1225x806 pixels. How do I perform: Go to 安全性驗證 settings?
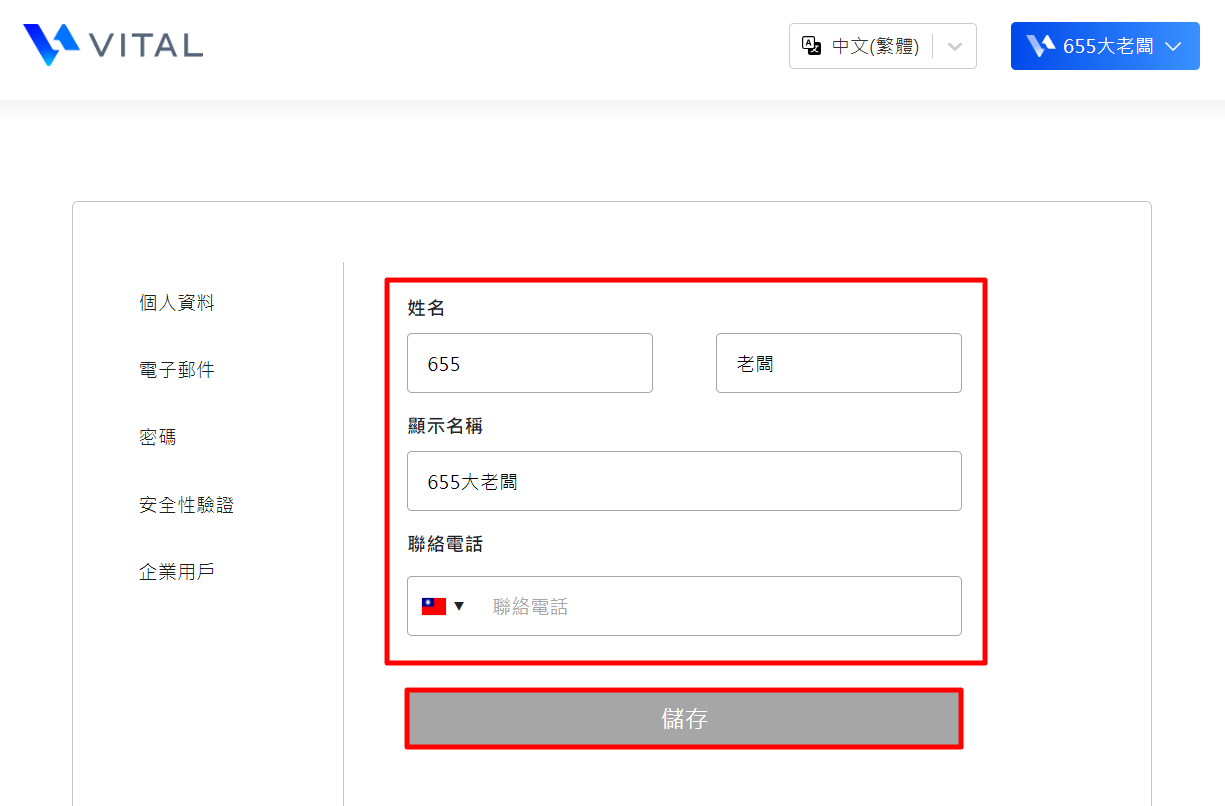186,505
